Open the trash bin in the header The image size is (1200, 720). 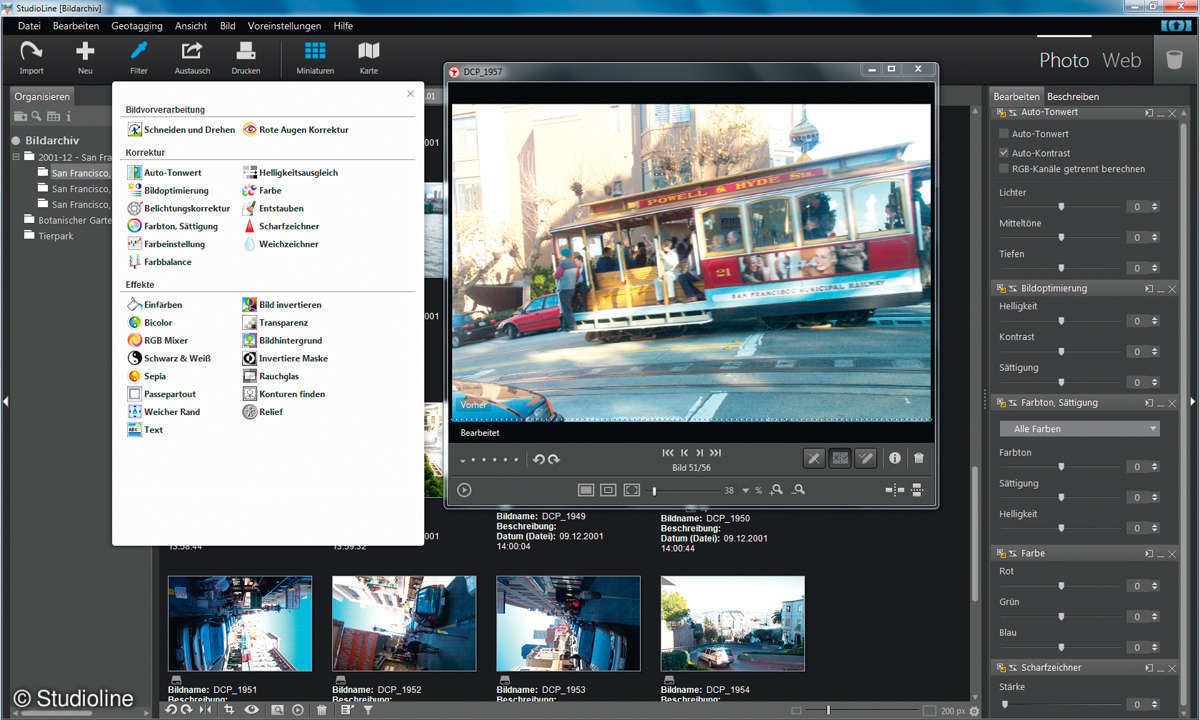pyautogui.click(x=1174, y=59)
